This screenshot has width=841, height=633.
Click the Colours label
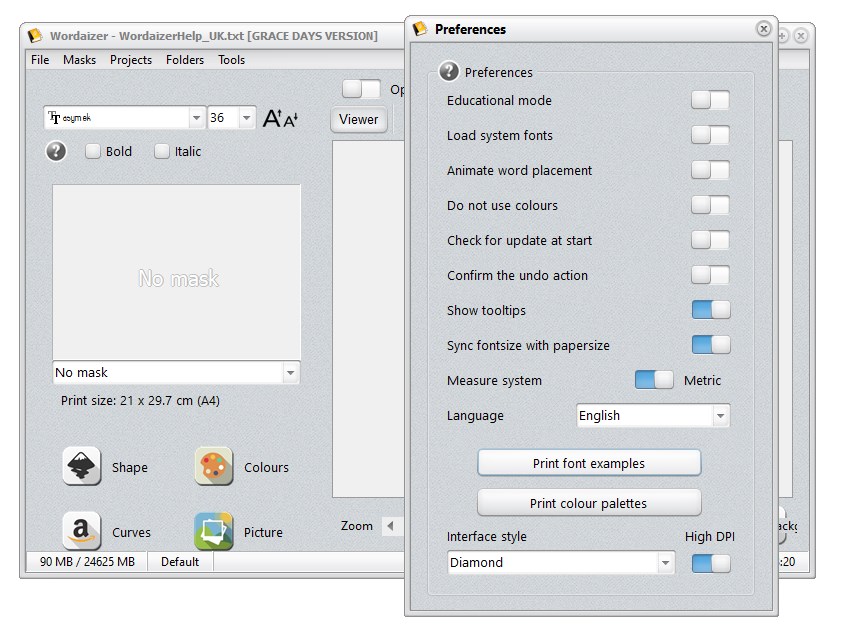click(x=266, y=467)
